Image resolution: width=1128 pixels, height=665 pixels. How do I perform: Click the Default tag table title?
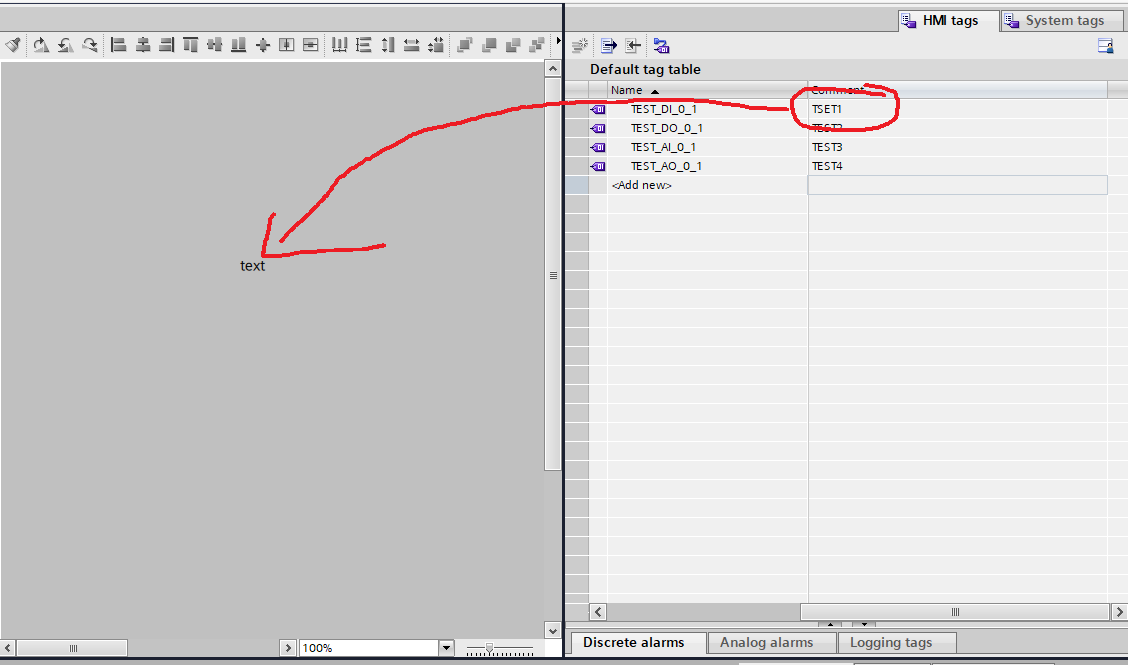point(645,70)
